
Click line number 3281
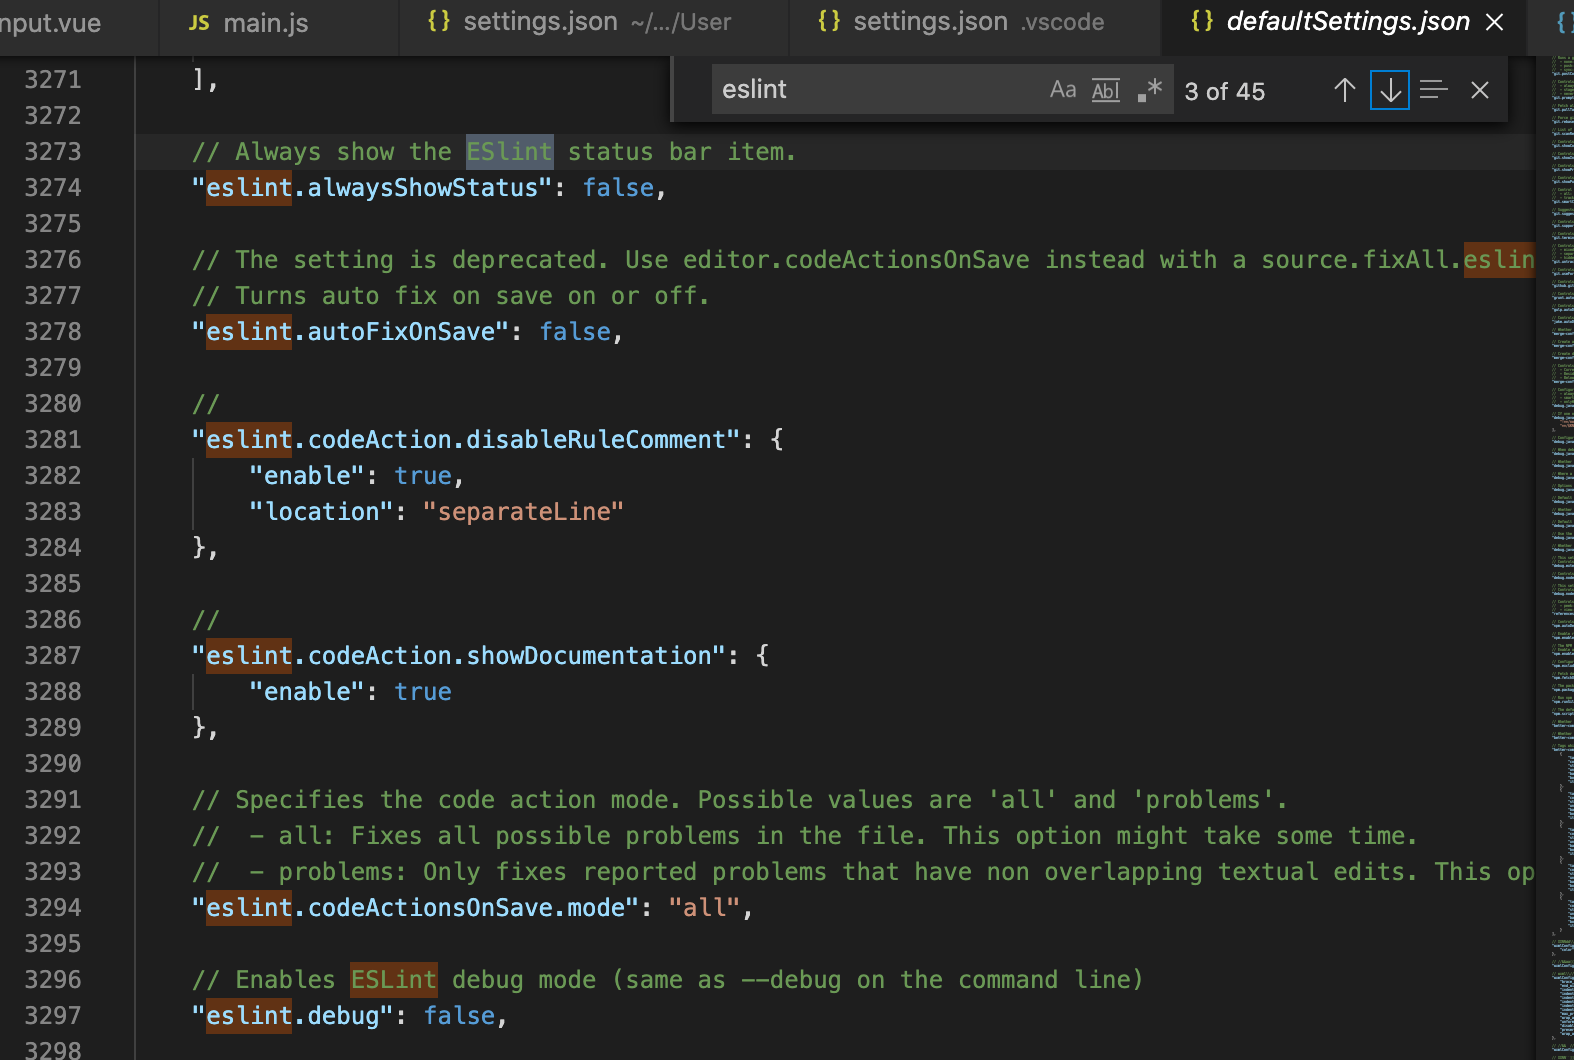[53, 440]
